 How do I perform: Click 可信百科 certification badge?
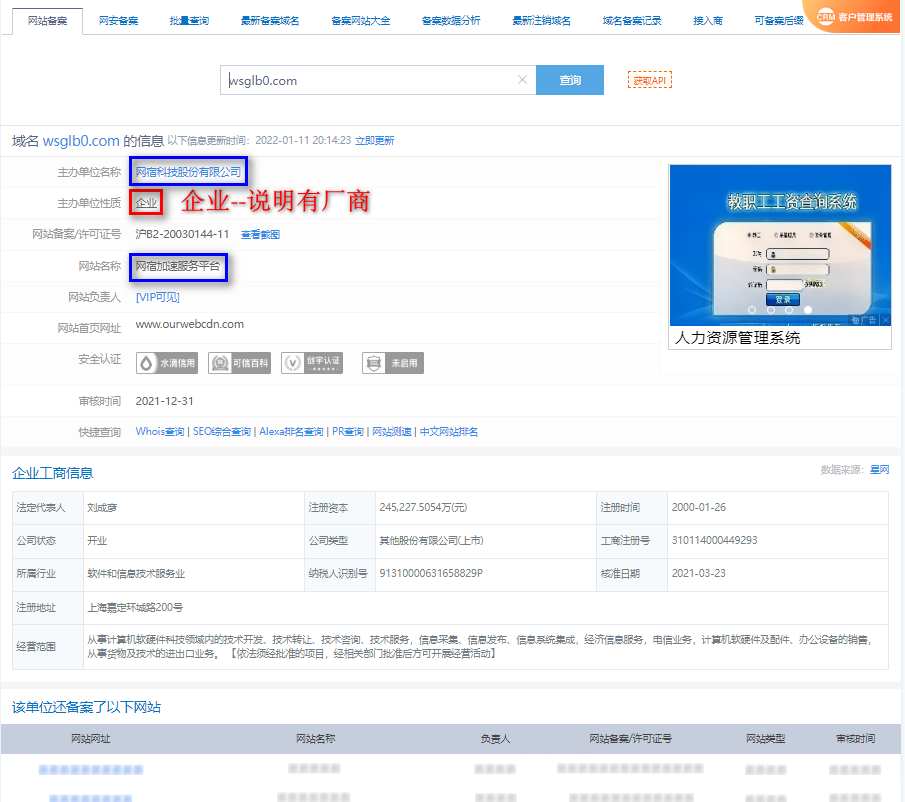(240, 363)
